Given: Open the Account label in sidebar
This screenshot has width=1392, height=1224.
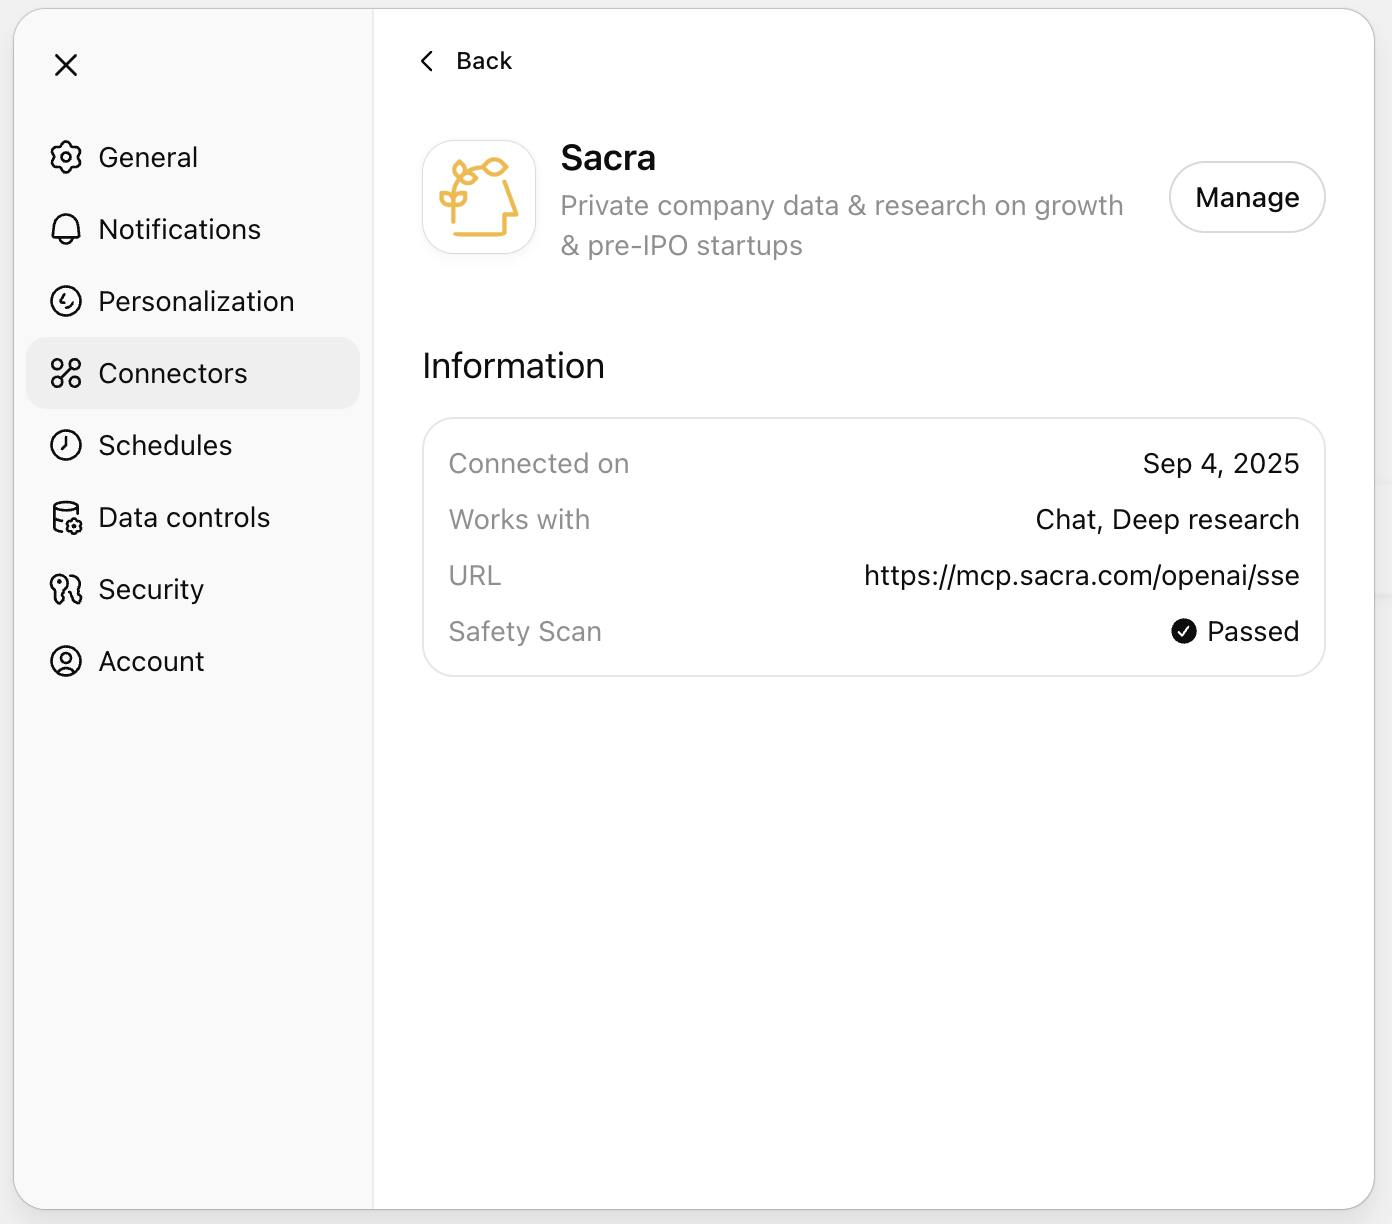Looking at the screenshot, I should tap(151, 661).
